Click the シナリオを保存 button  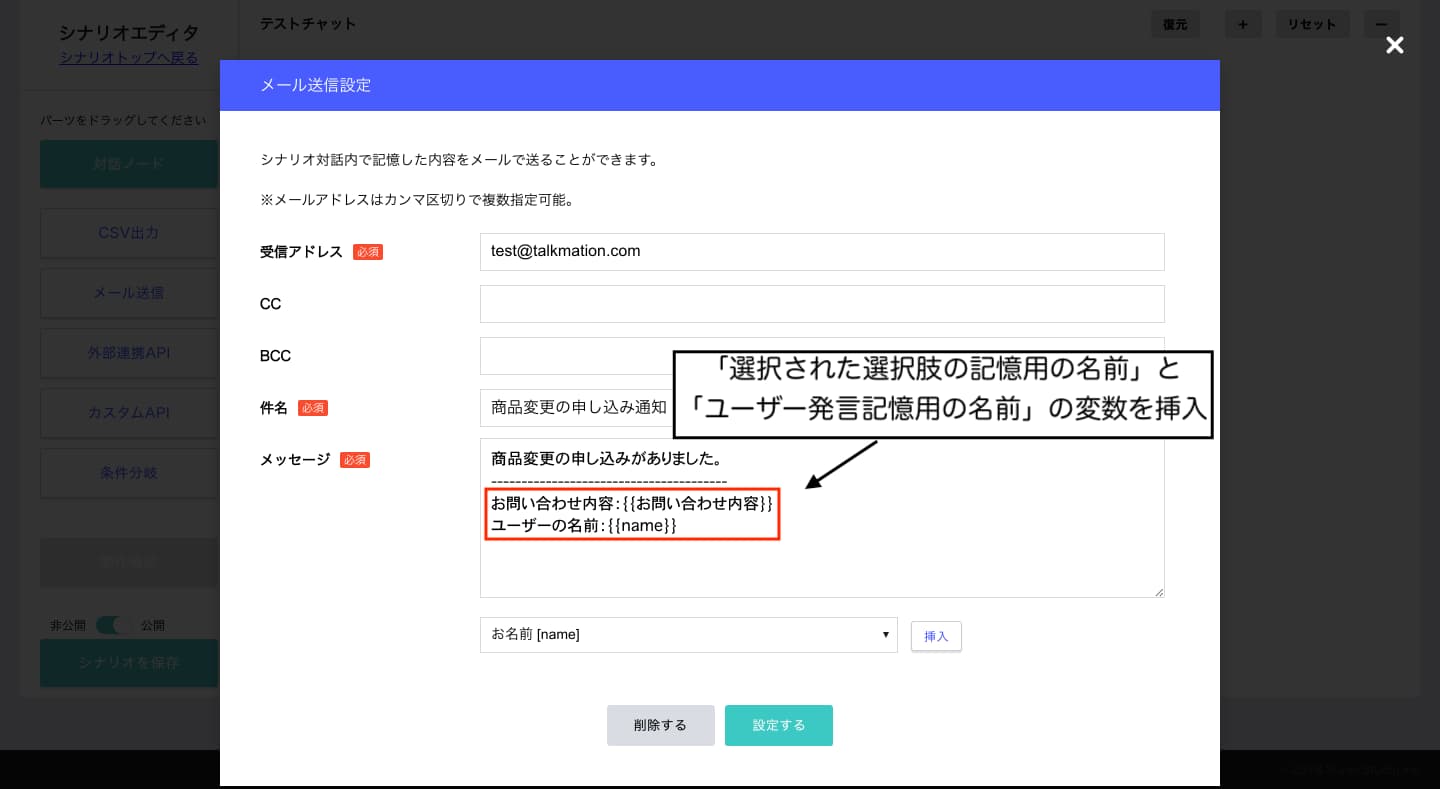129,663
